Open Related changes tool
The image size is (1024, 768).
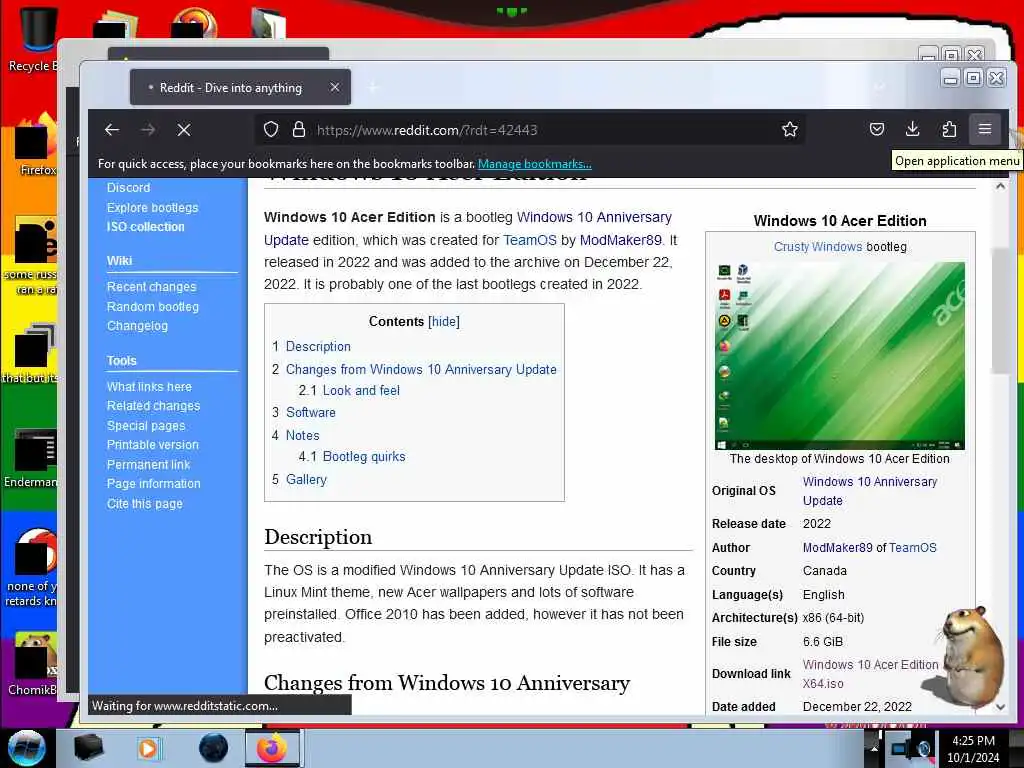pyautogui.click(x=153, y=406)
